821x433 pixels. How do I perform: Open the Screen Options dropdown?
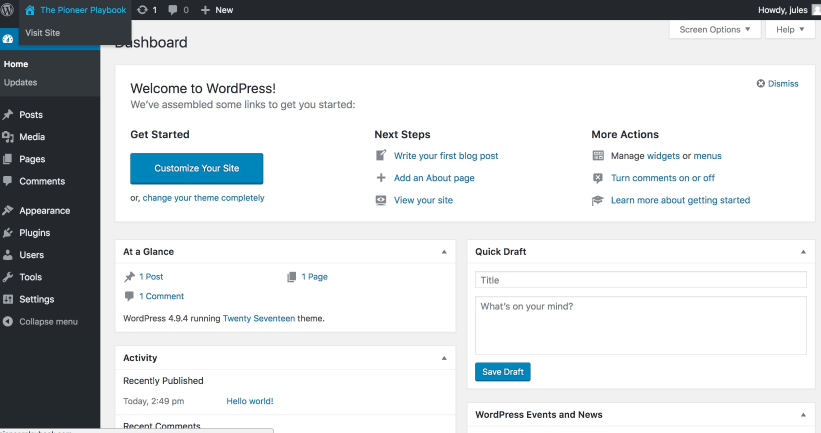point(715,29)
